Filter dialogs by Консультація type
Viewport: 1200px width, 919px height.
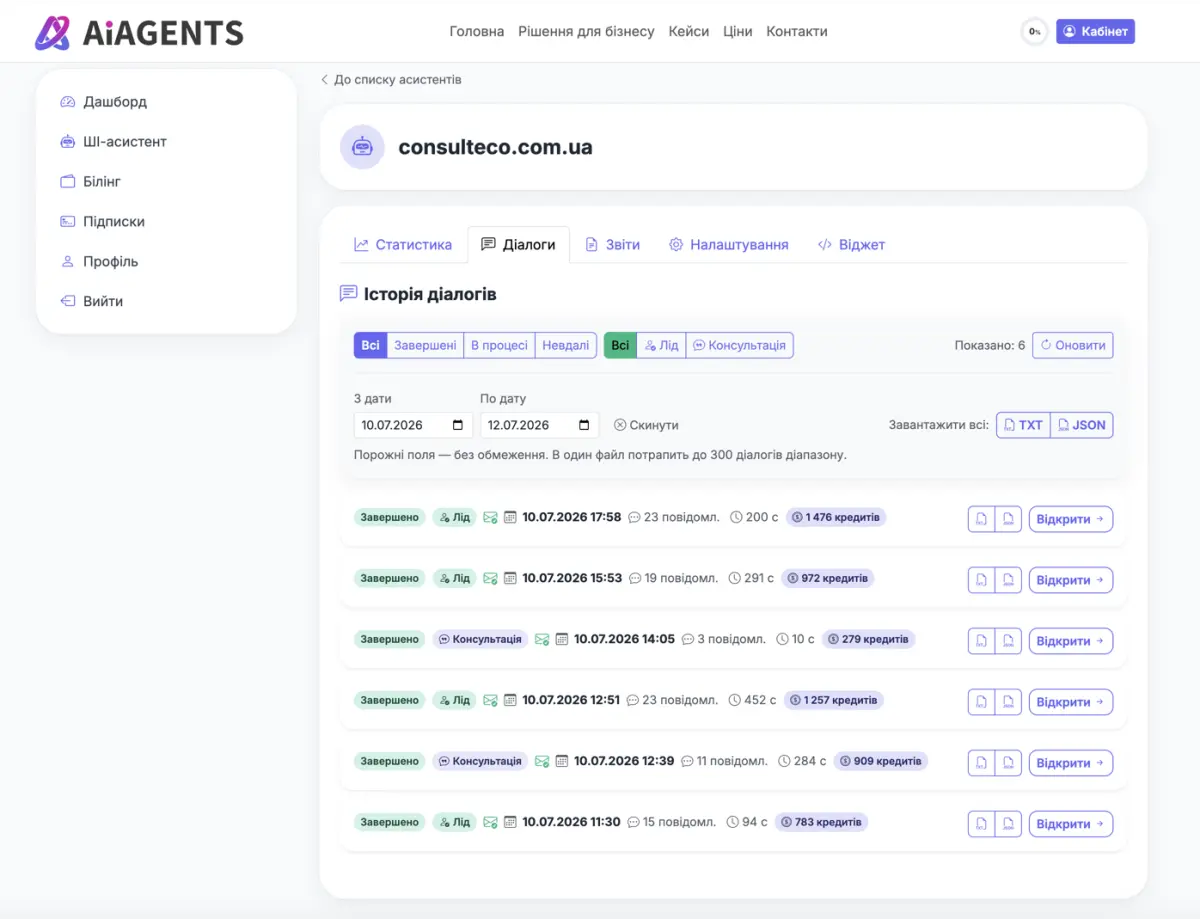tap(739, 346)
